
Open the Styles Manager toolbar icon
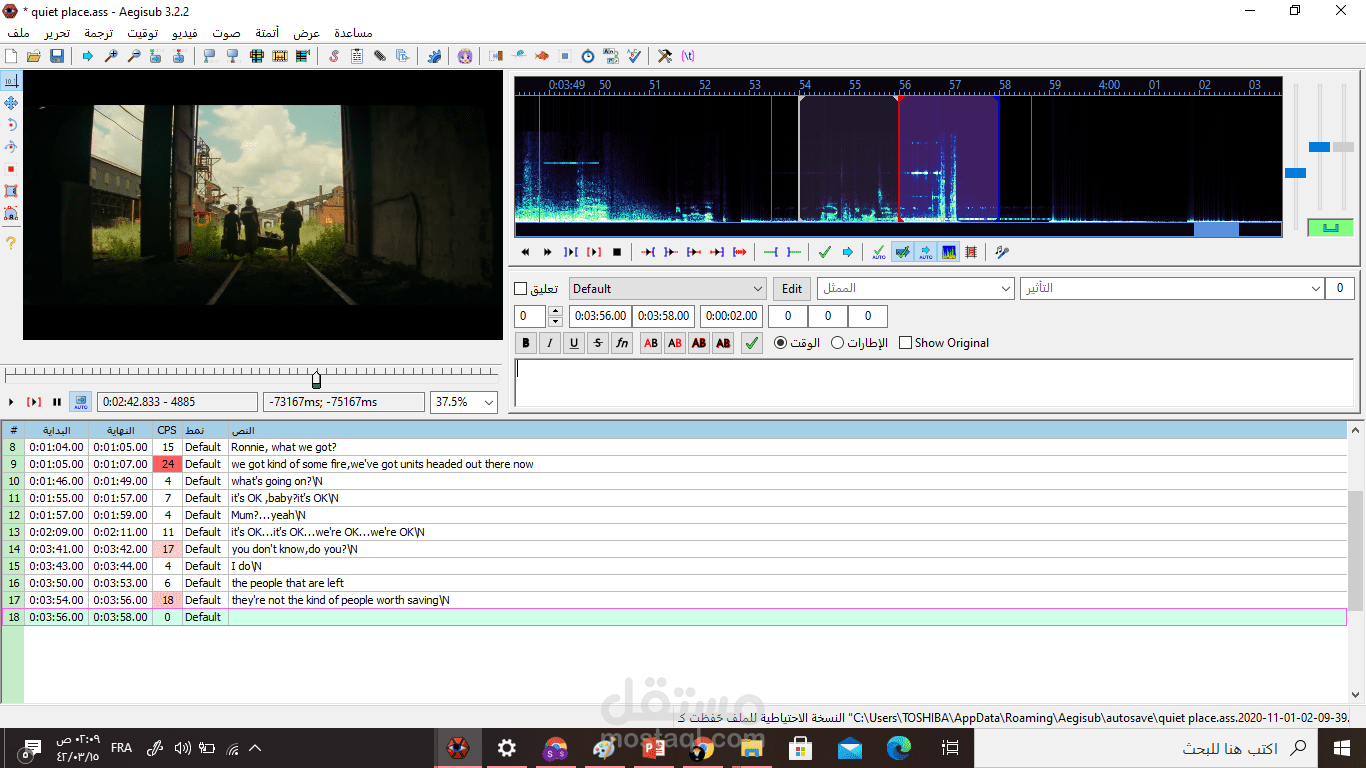coord(333,56)
